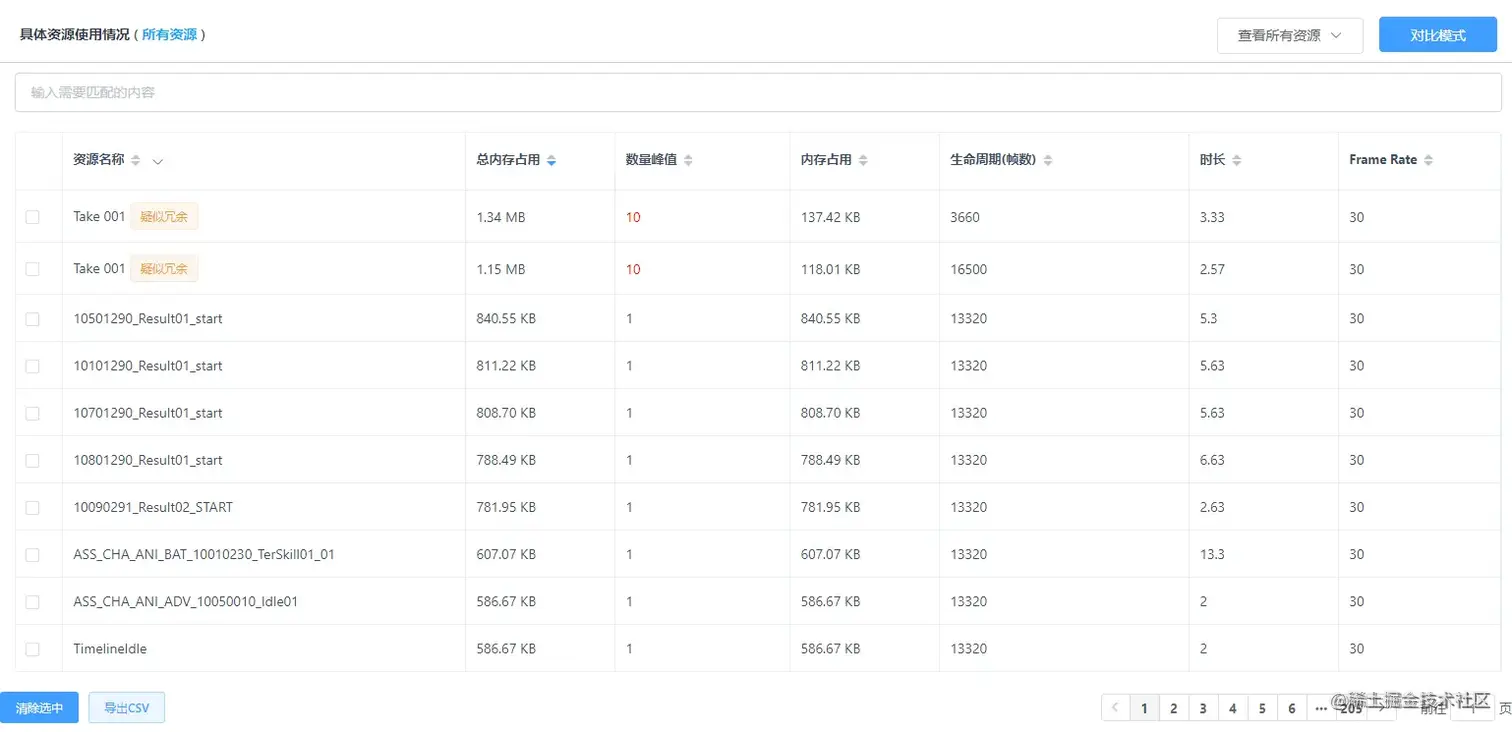Click the 对比模式 button

[x=1437, y=33]
